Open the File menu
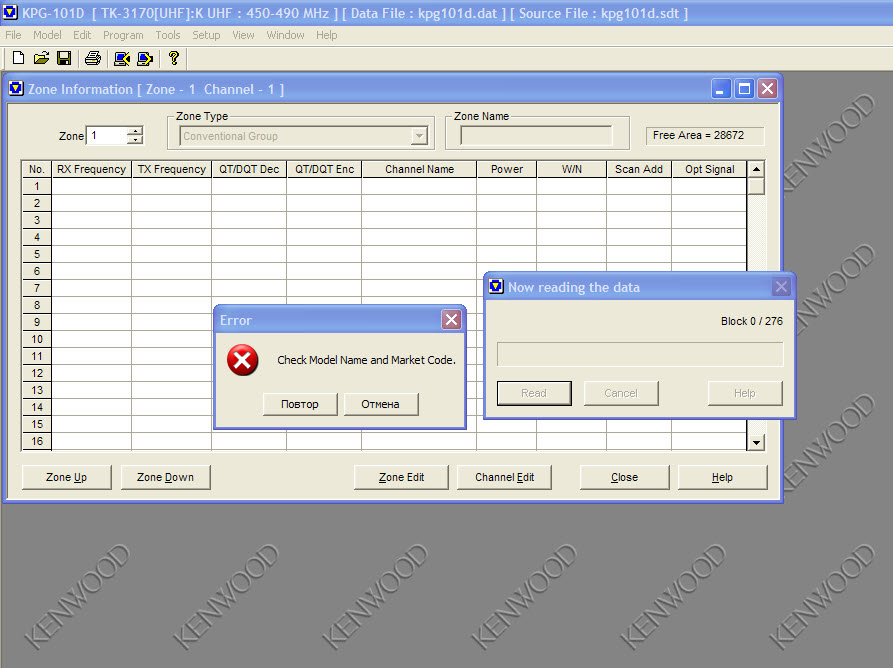This screenshot has height=668, width=893. click(13, 35)
